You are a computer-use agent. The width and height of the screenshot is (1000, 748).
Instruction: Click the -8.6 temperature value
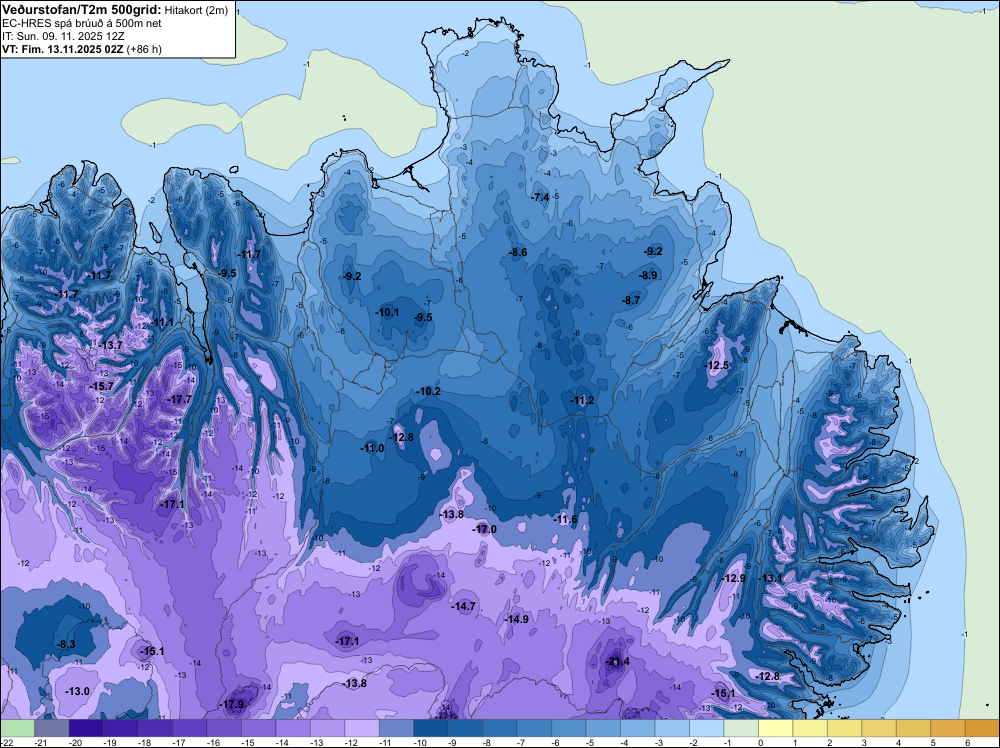tap(518, 253)
